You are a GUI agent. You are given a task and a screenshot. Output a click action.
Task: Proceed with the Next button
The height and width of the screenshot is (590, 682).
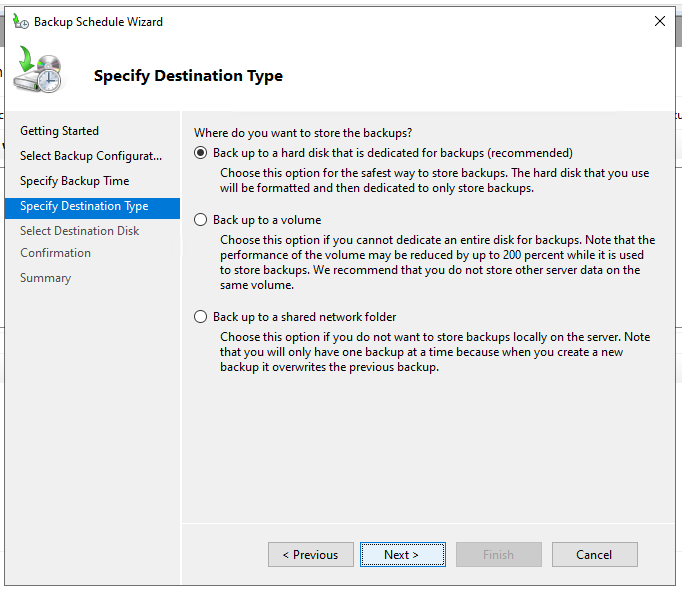401,555
